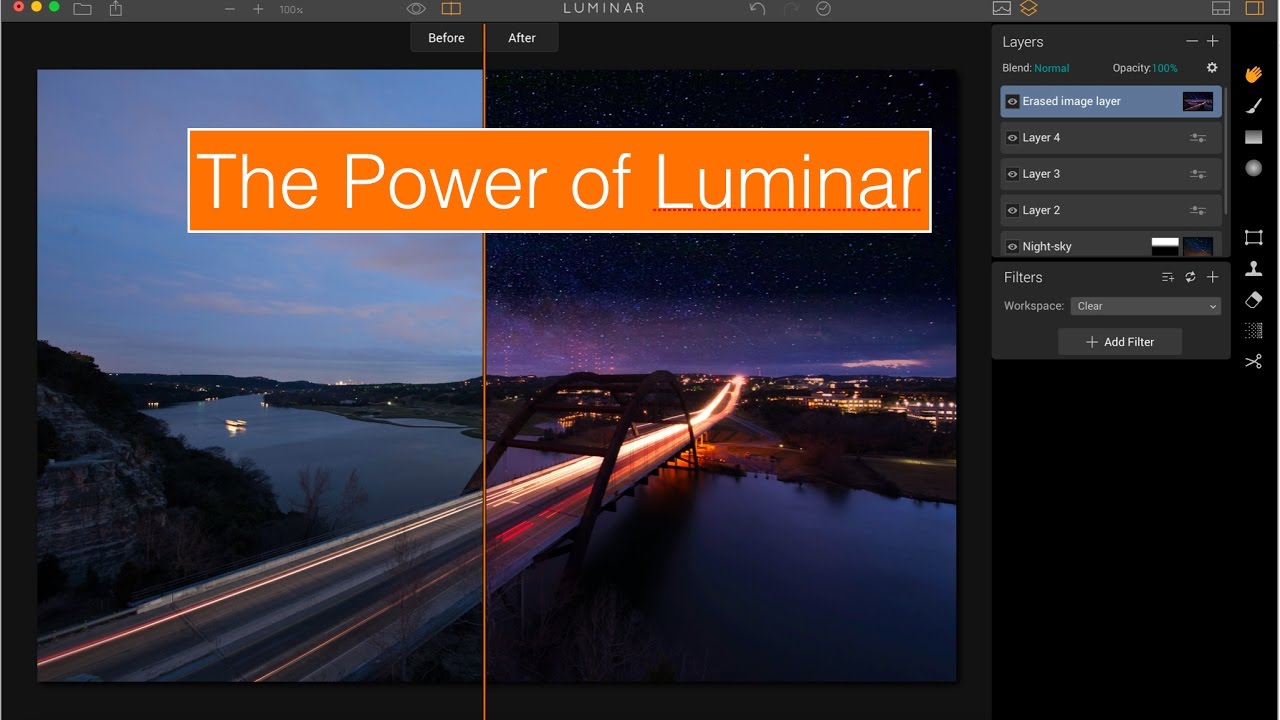The image size is (1280, 720).
Task: Select the Gradient mask tool
Action: point(1254,137)
